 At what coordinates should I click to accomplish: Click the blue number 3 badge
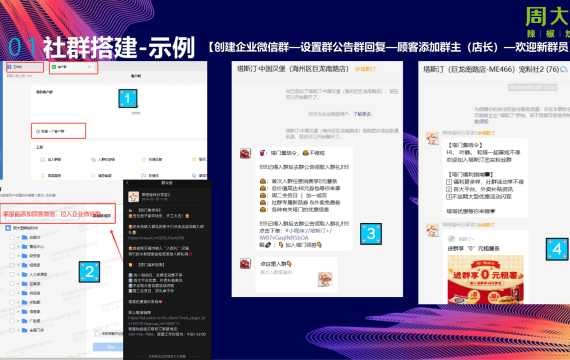click(x=371, y=233)
